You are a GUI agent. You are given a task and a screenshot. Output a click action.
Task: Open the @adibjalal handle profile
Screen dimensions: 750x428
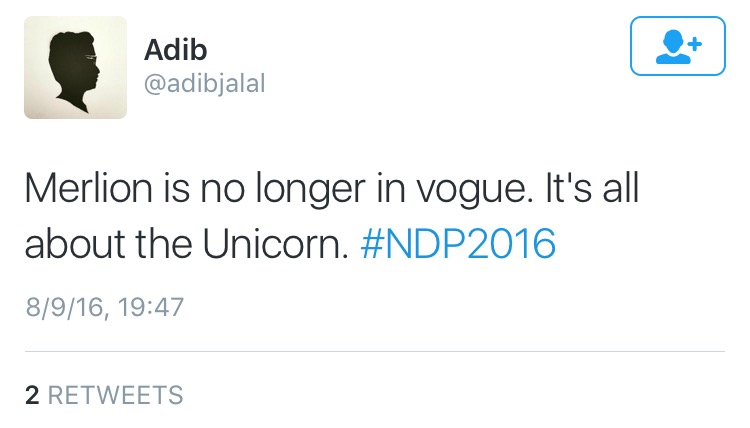pyautogui.click(x=204, y=85)
